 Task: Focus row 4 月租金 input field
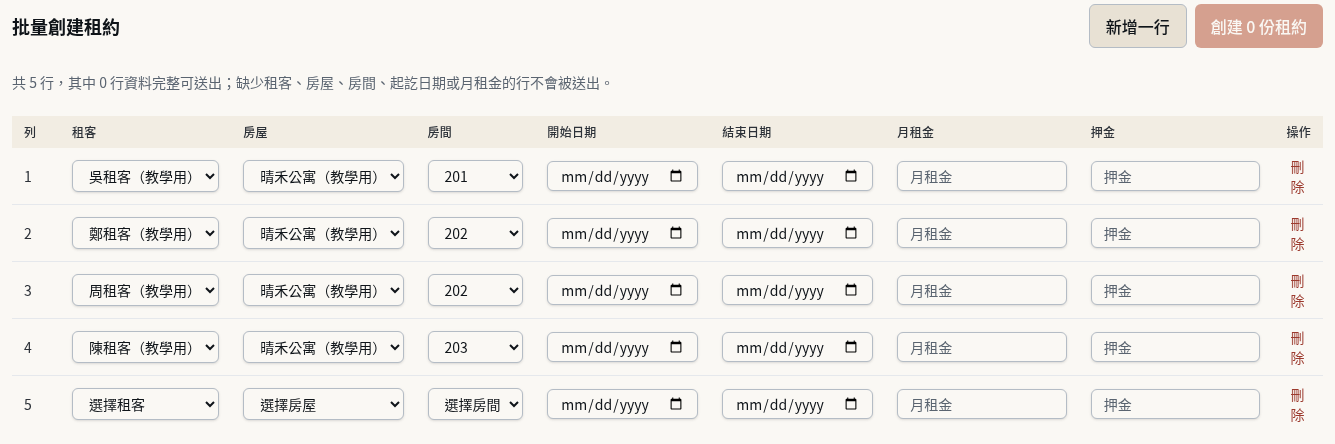click(x=982, y=347)
